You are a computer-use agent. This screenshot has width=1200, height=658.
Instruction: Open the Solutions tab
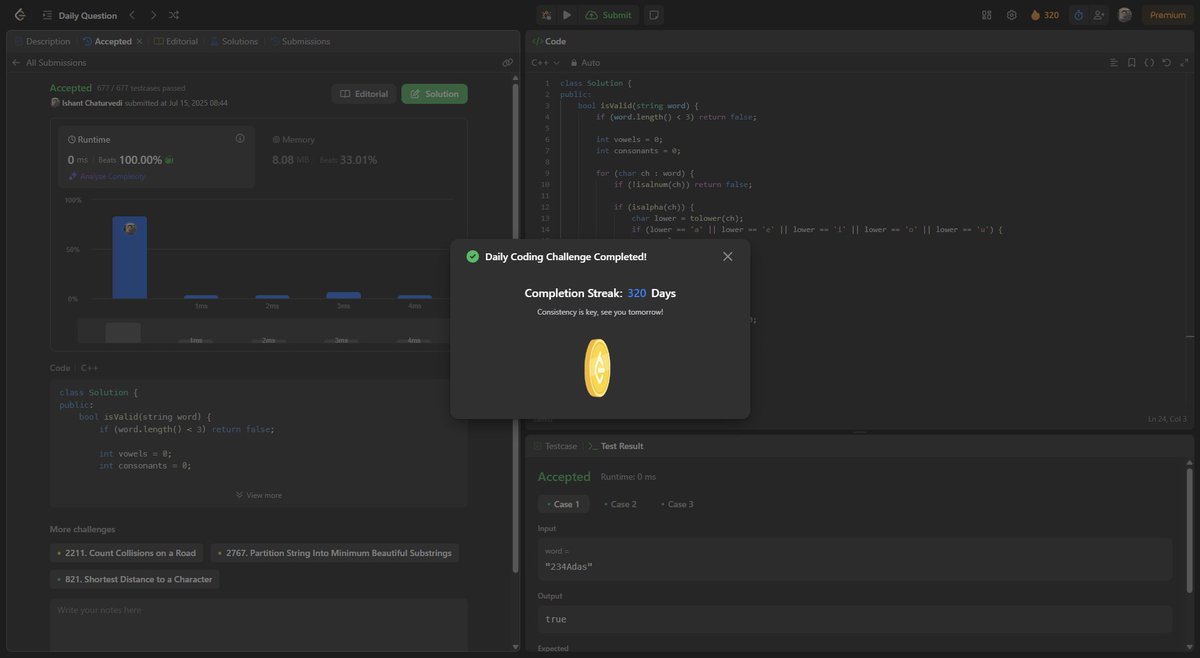pyautogui.click(x=233, y=41)
